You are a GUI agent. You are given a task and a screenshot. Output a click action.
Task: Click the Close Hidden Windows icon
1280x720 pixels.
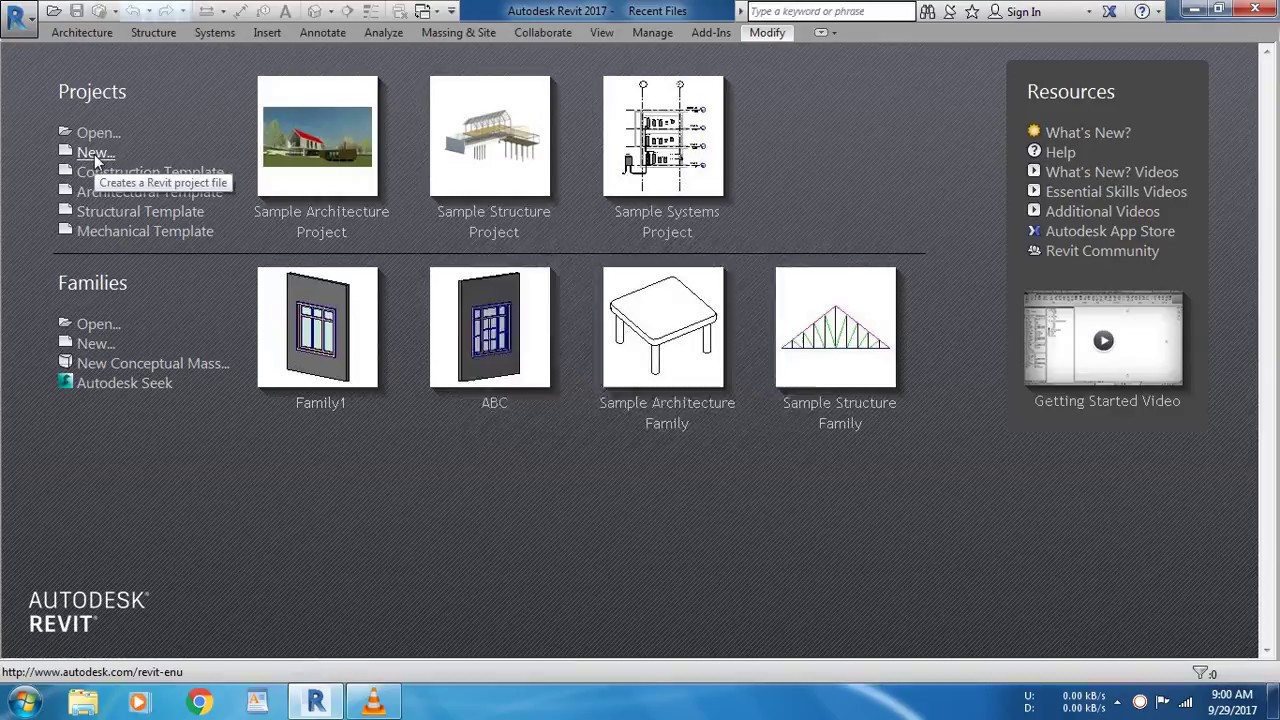coord(400,11)
